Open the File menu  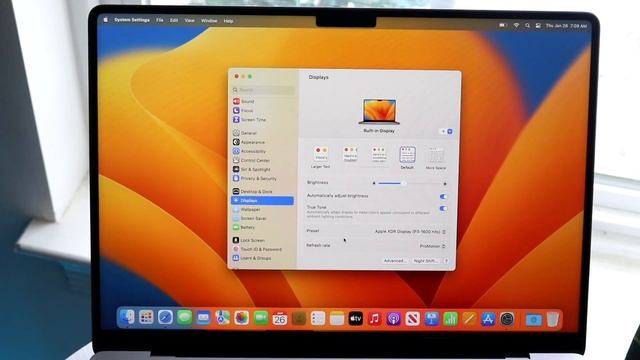pos(160,20)
